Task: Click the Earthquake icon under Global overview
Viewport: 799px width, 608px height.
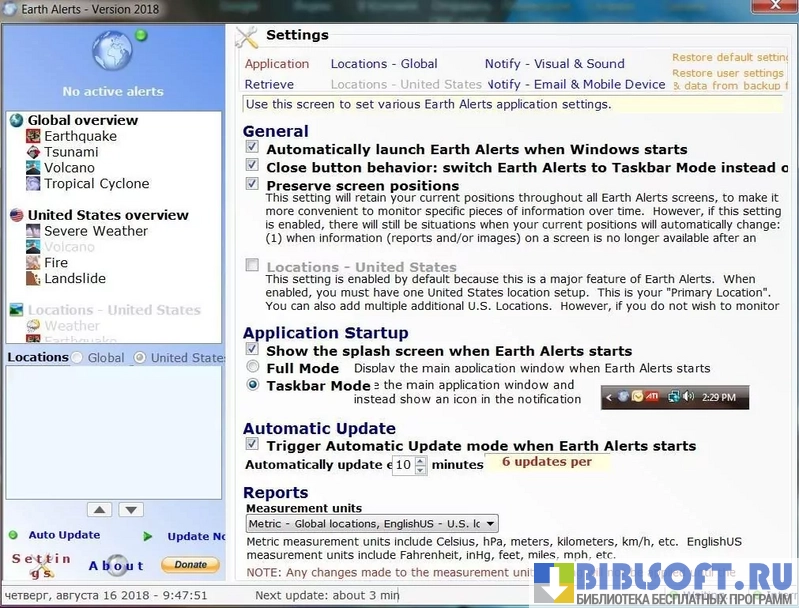Action: (x=34, y=137)
